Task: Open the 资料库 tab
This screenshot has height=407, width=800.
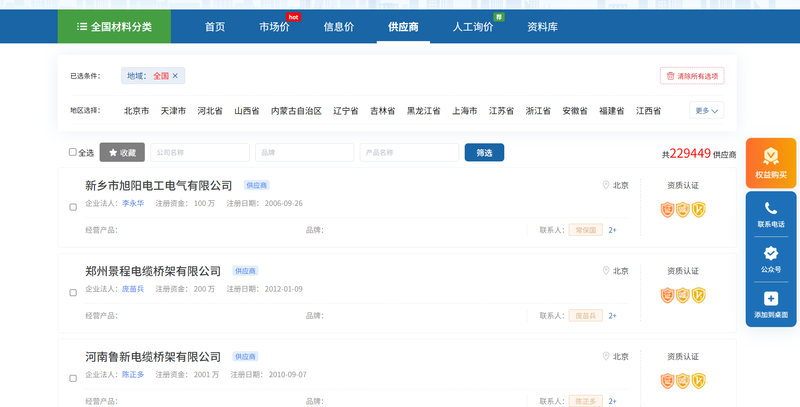Action: [542, 27]
